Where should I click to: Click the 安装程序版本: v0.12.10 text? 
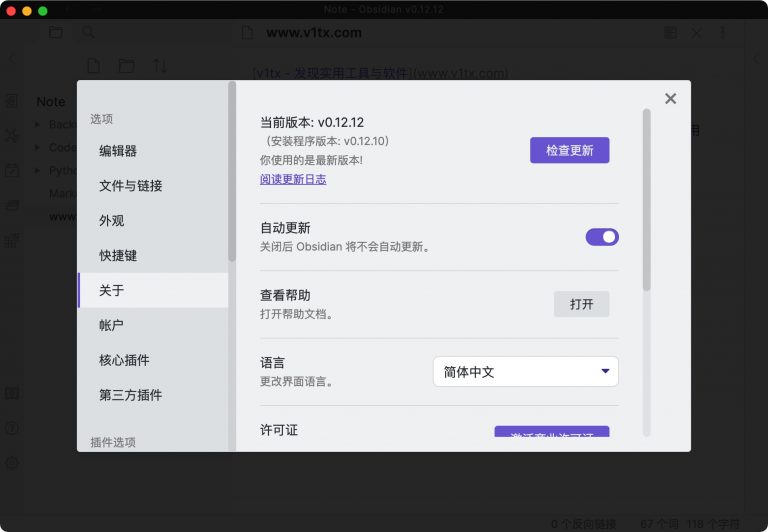pos(327,141)
